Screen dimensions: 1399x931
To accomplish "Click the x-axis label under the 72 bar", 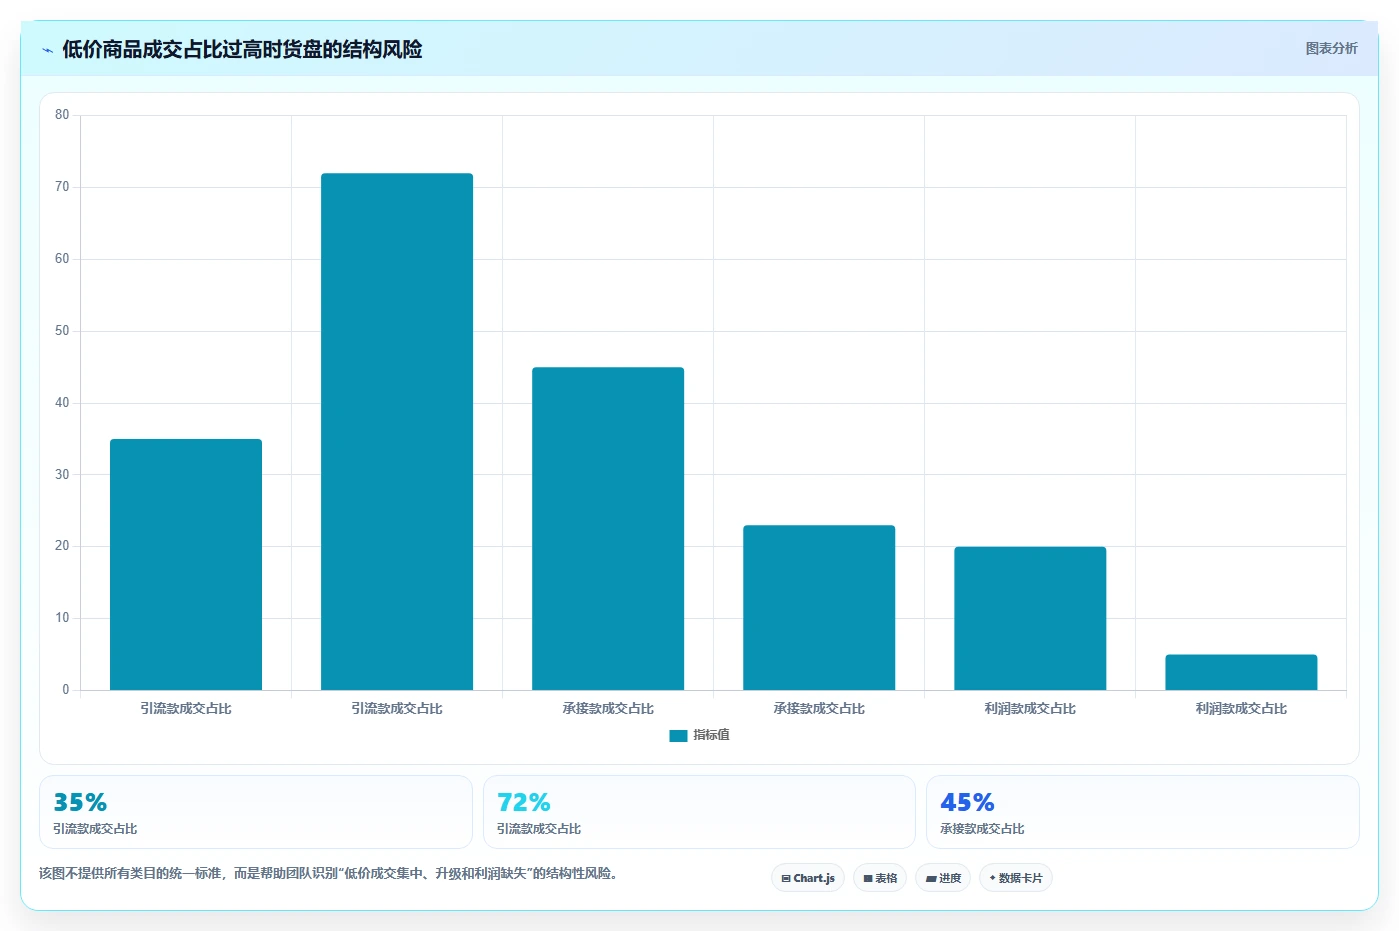I will click(397, 708).
